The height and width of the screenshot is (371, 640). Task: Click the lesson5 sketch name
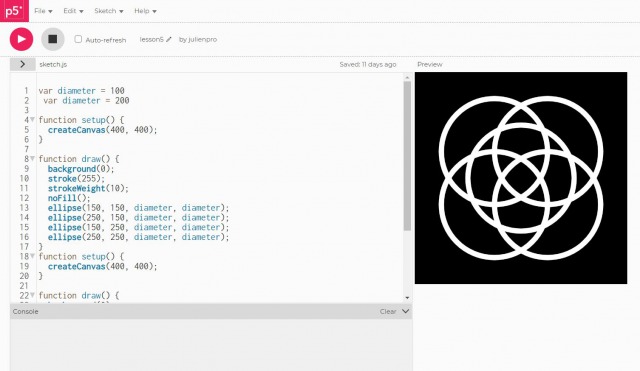[x=151, y=40]
